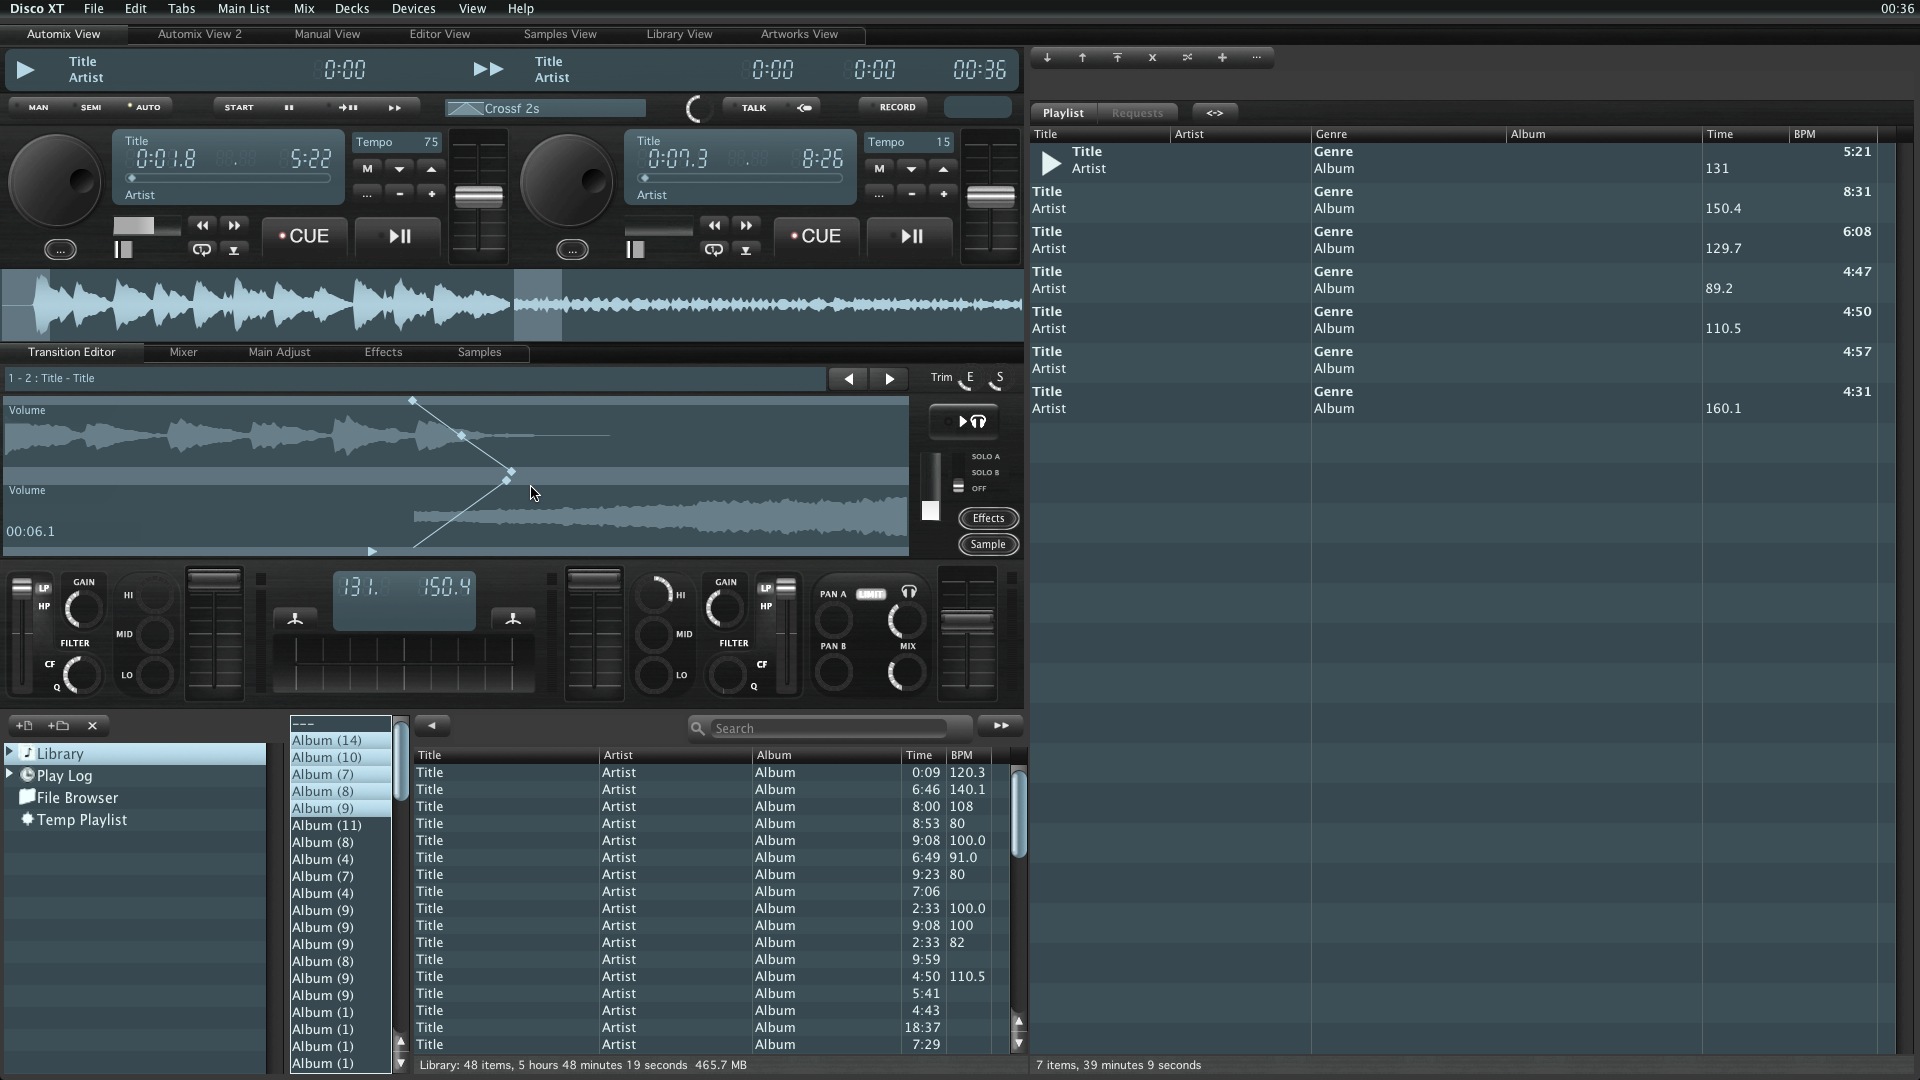The image size is (1920, 1080).
Task: Click the headphone preview button in Transition Editor
Action: (x=964, y=422)
